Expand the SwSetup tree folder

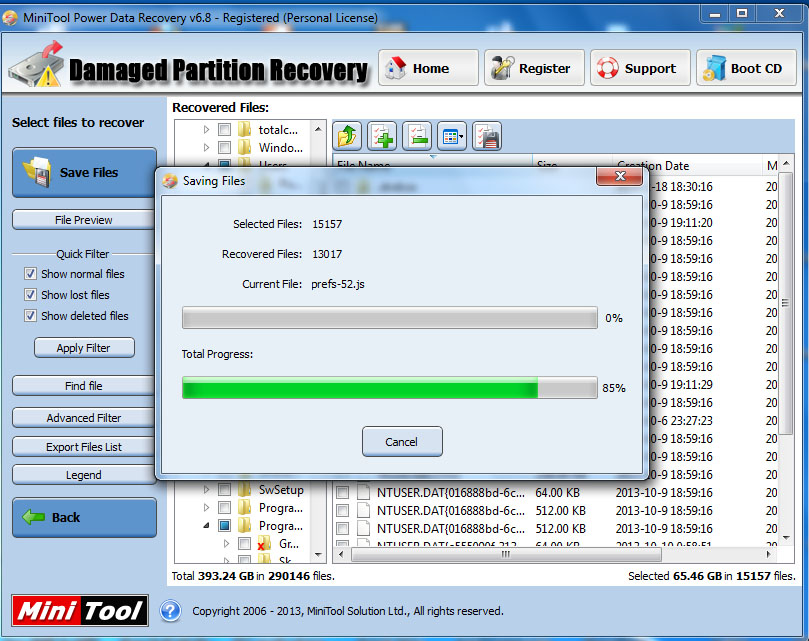coord(206,489)
